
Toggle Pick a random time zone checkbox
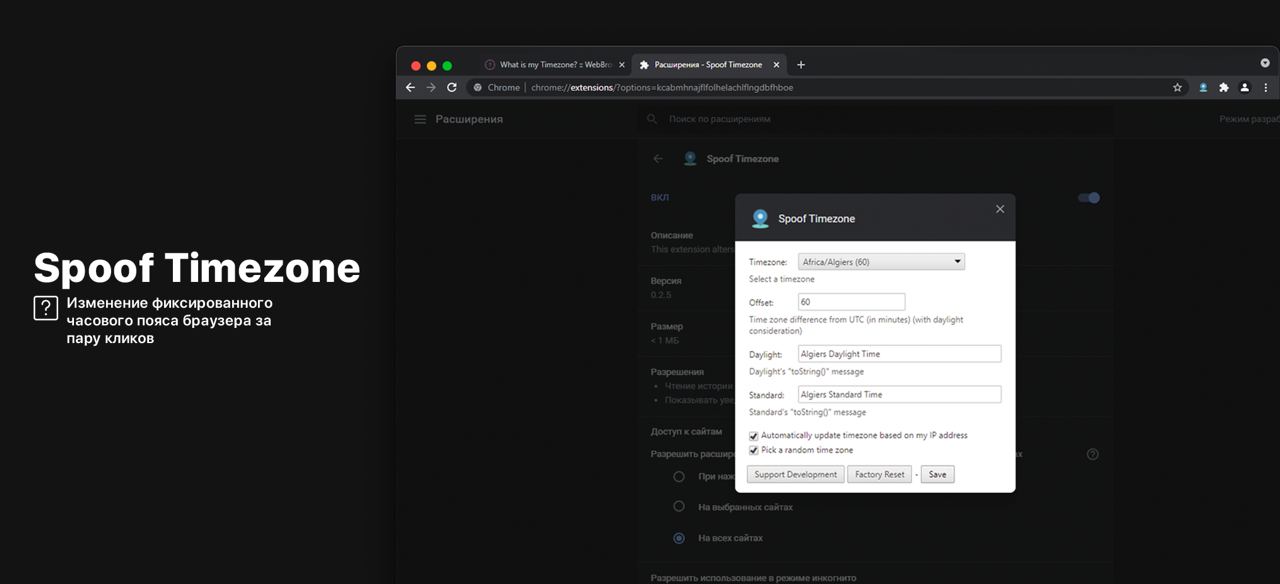click(754, 451)
